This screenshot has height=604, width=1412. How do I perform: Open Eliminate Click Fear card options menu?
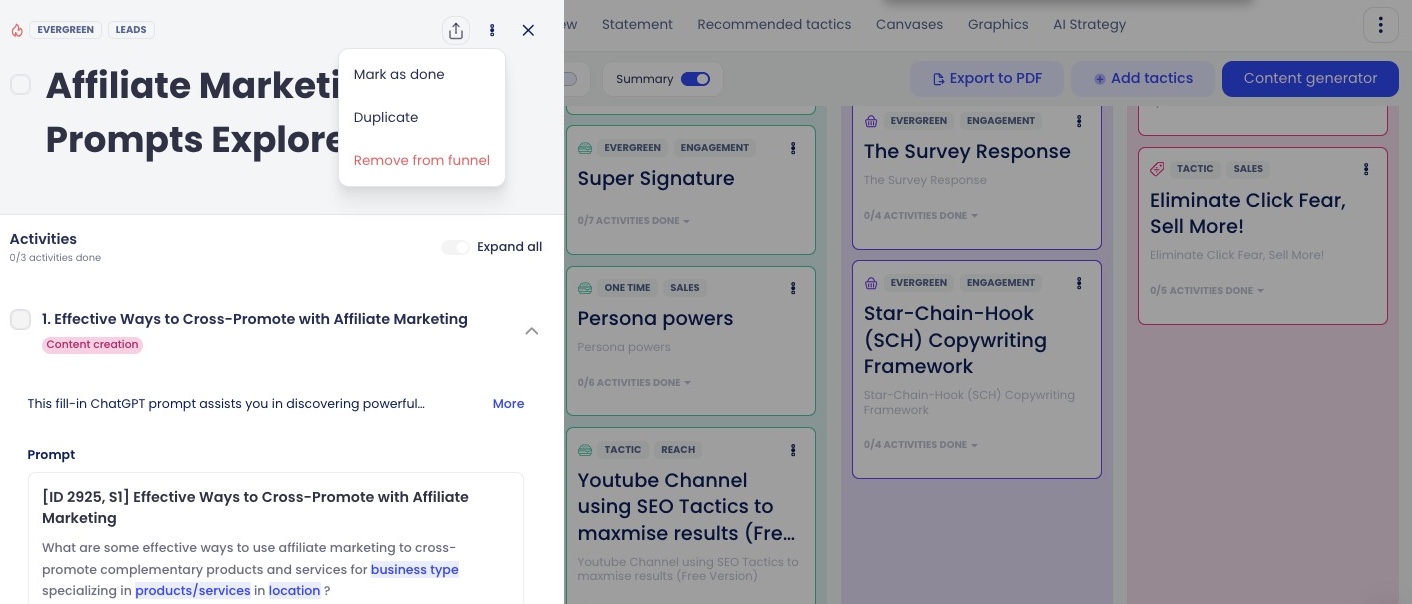(x=1366, y=169)
